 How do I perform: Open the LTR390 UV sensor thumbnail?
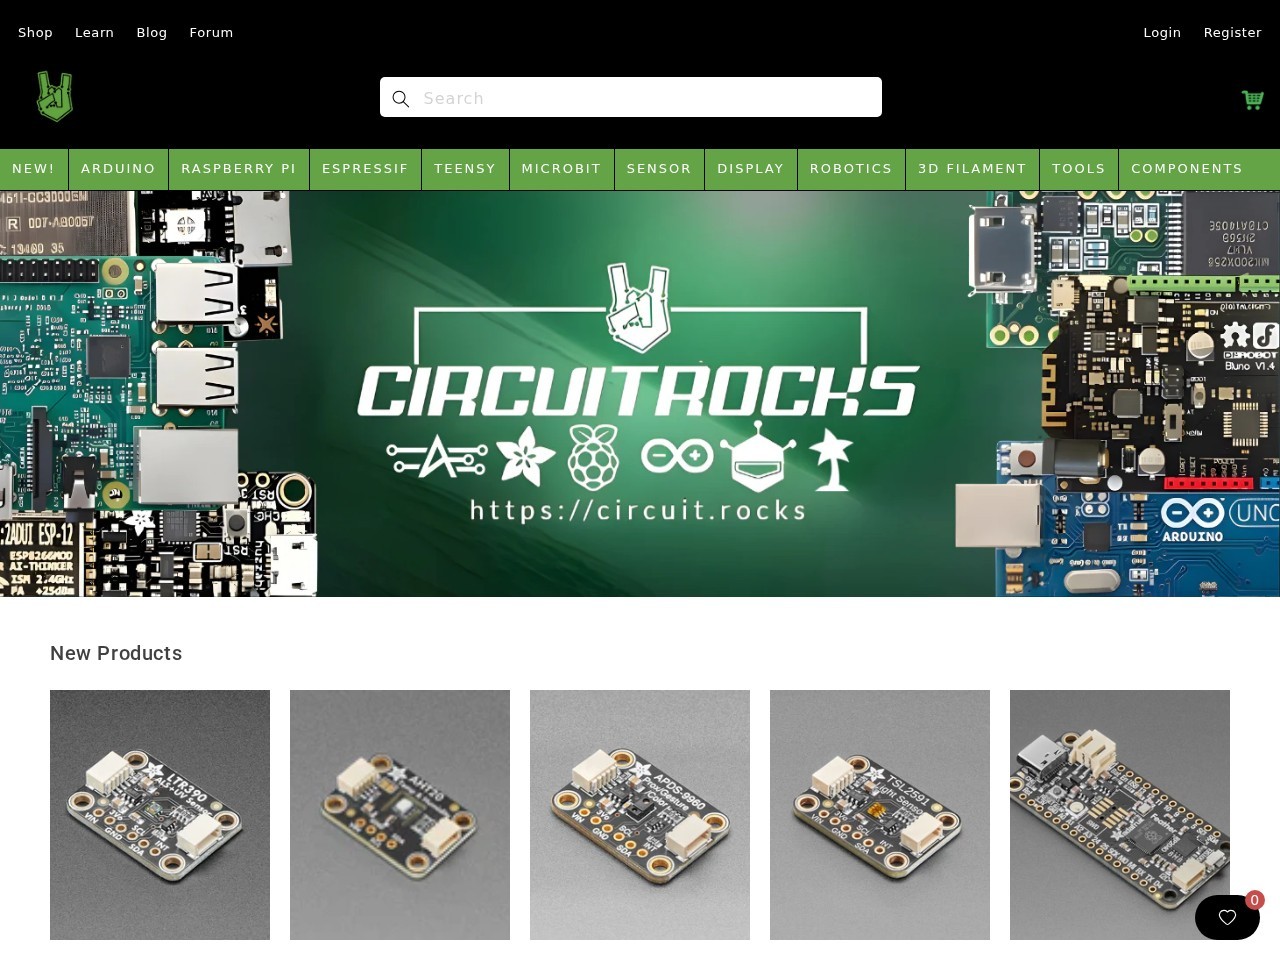point(160,814)
